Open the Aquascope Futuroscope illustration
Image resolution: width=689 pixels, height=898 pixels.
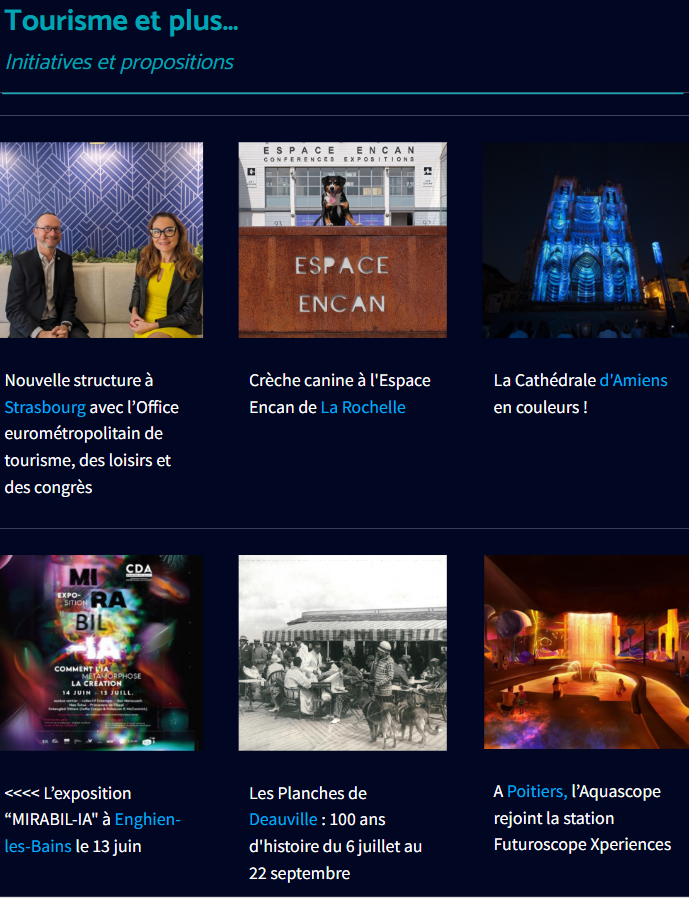586,652
